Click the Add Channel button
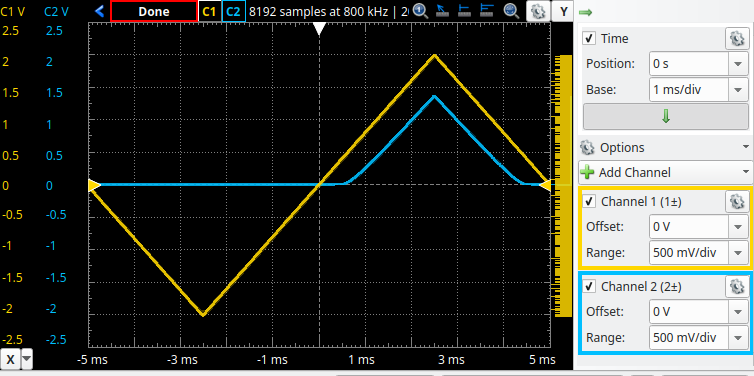 pyautogui.click(x=666, y=172)
